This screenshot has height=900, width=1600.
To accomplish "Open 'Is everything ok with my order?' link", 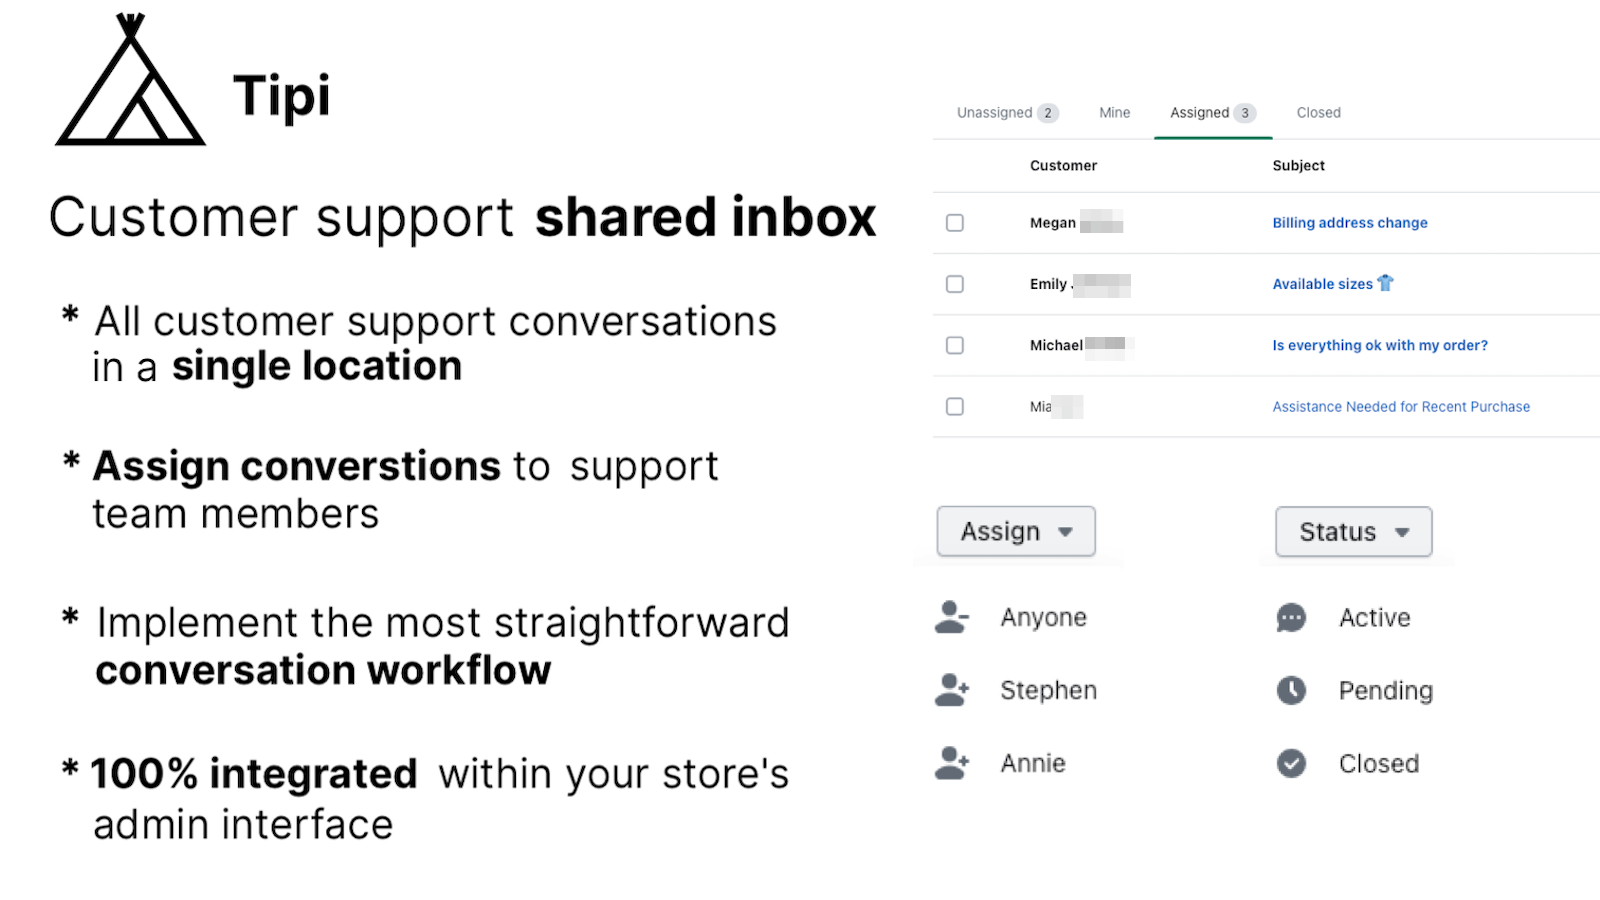I will [1379, 345].
